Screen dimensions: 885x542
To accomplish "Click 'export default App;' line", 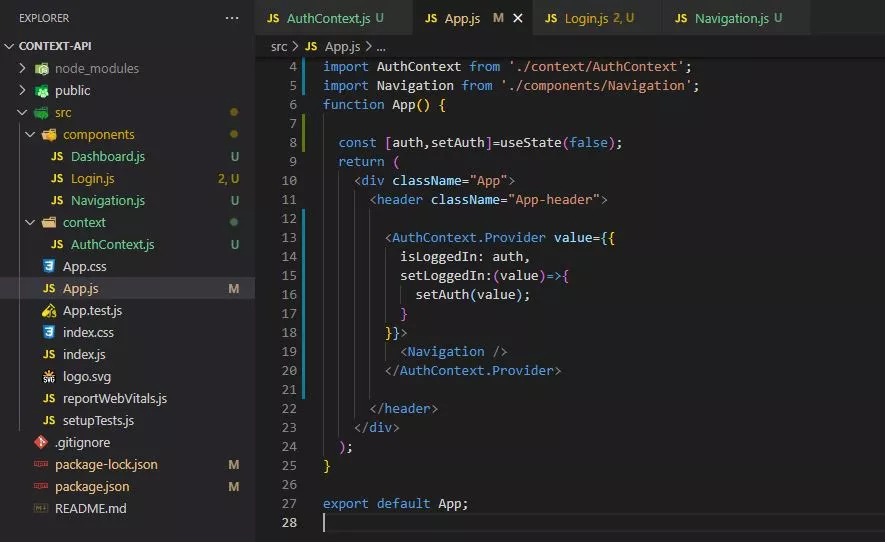I will pyautogui.click(x=395, y=503).
